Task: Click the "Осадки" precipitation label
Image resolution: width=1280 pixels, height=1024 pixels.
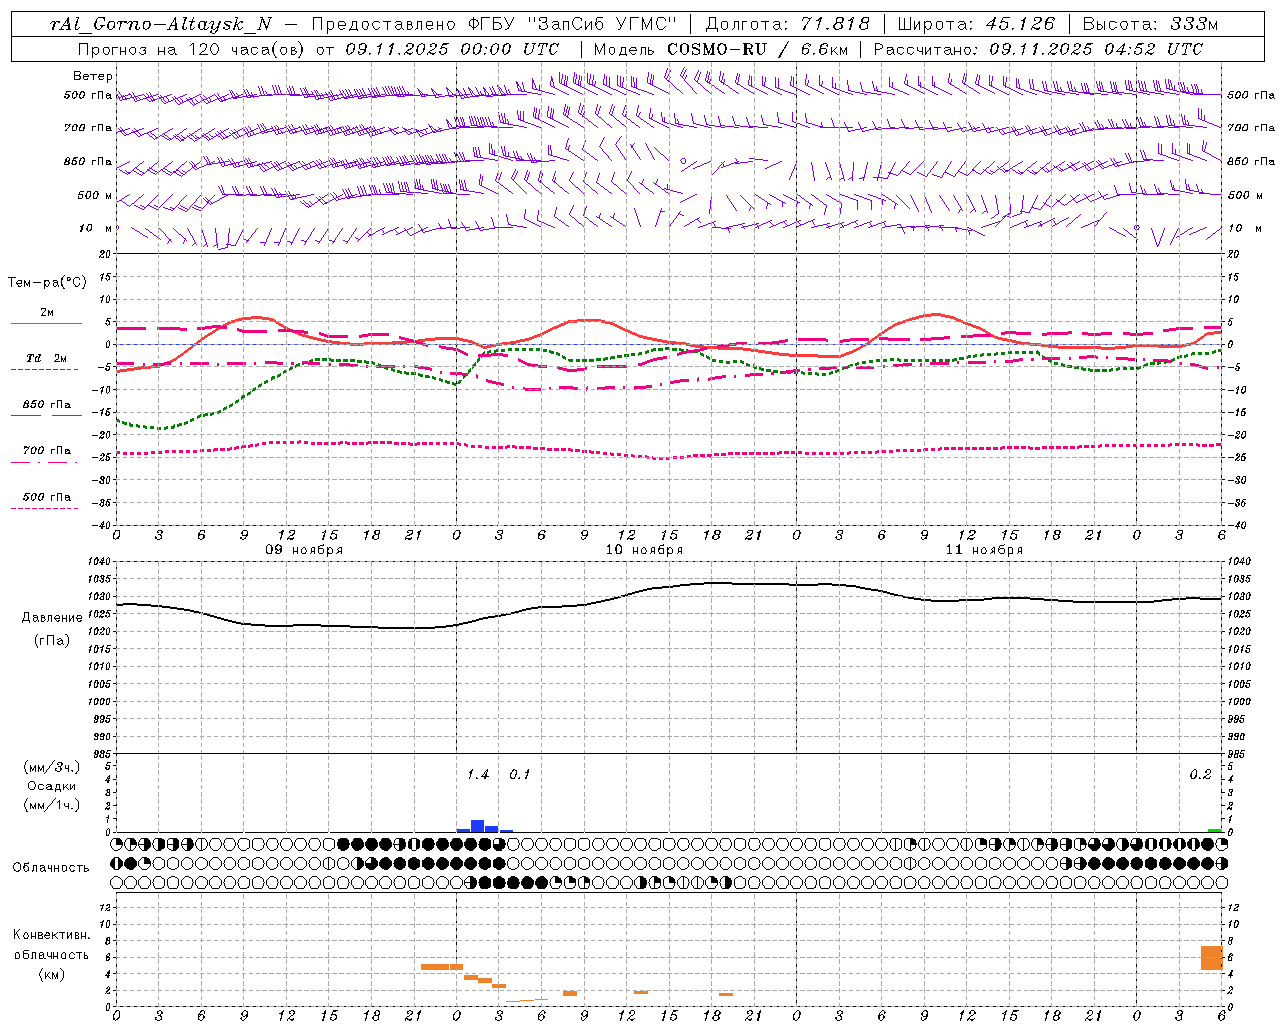Action: click(52, 786)
